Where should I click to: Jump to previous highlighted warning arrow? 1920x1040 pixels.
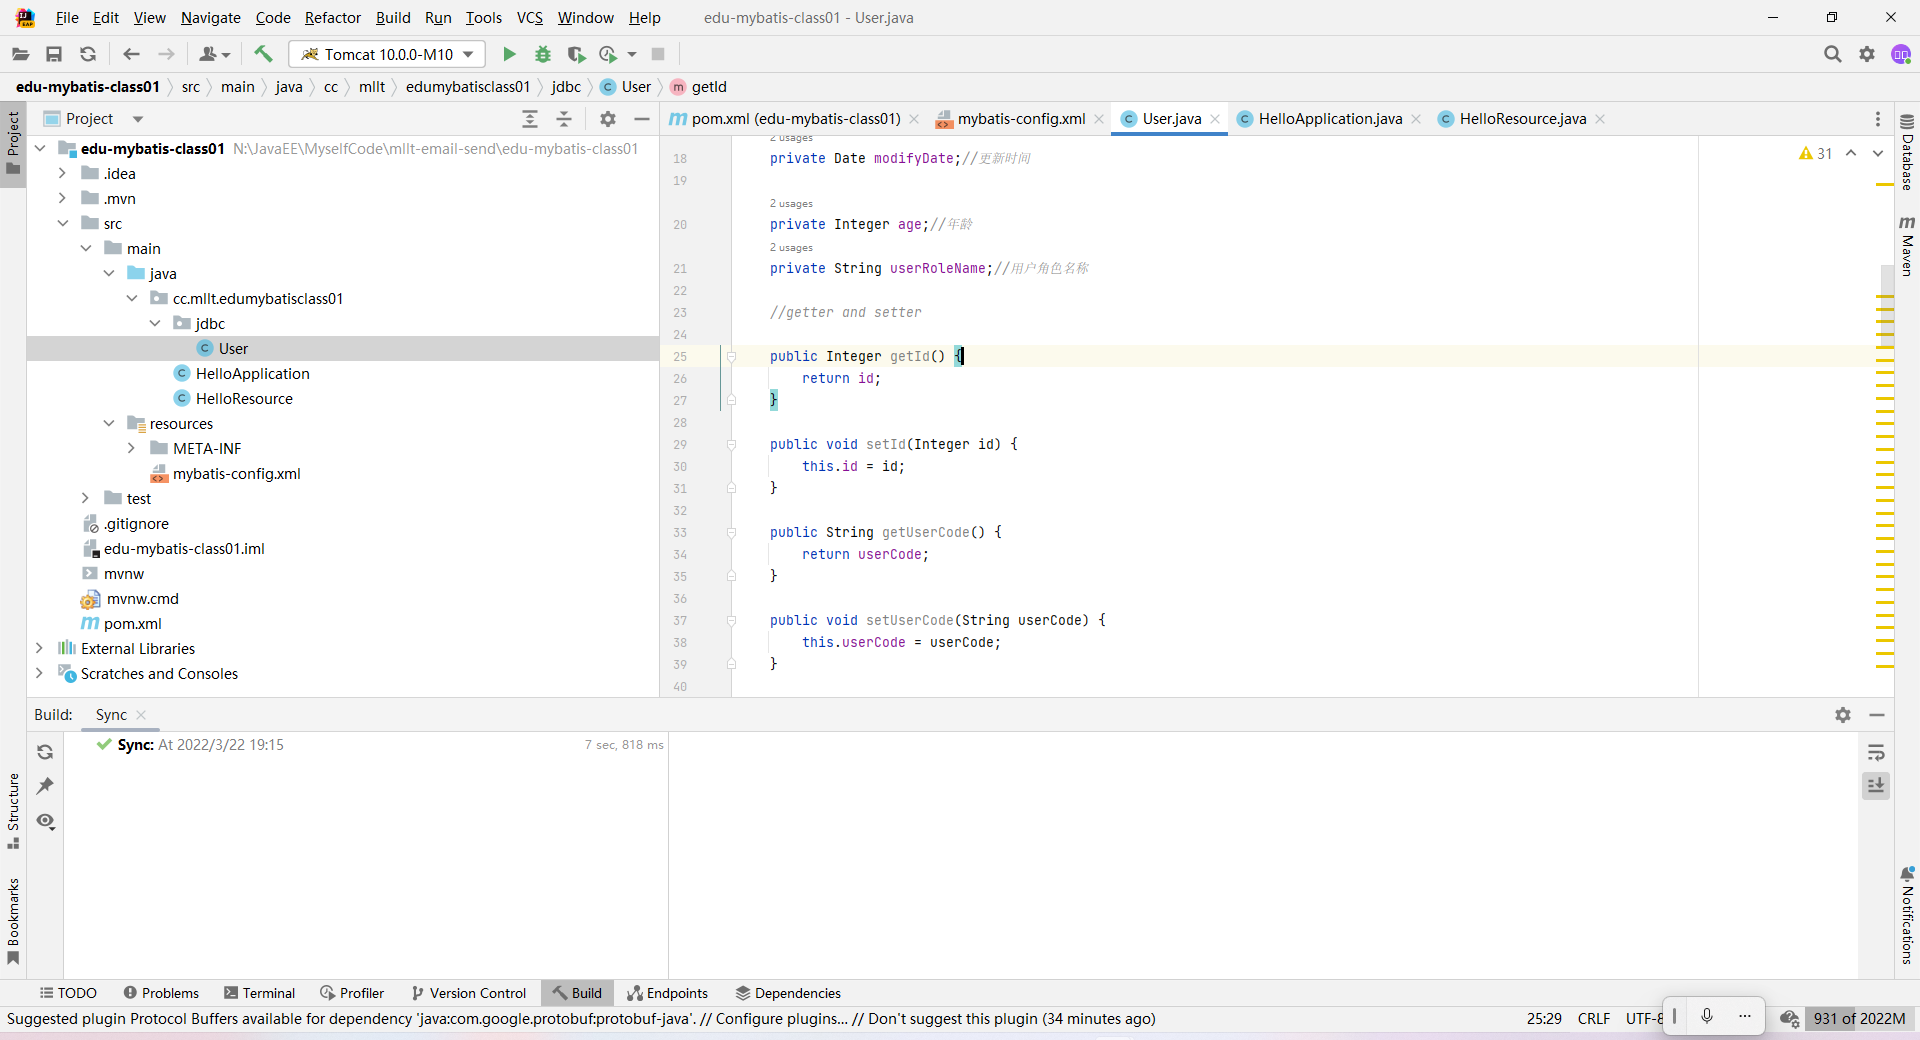coord(1851,153)
